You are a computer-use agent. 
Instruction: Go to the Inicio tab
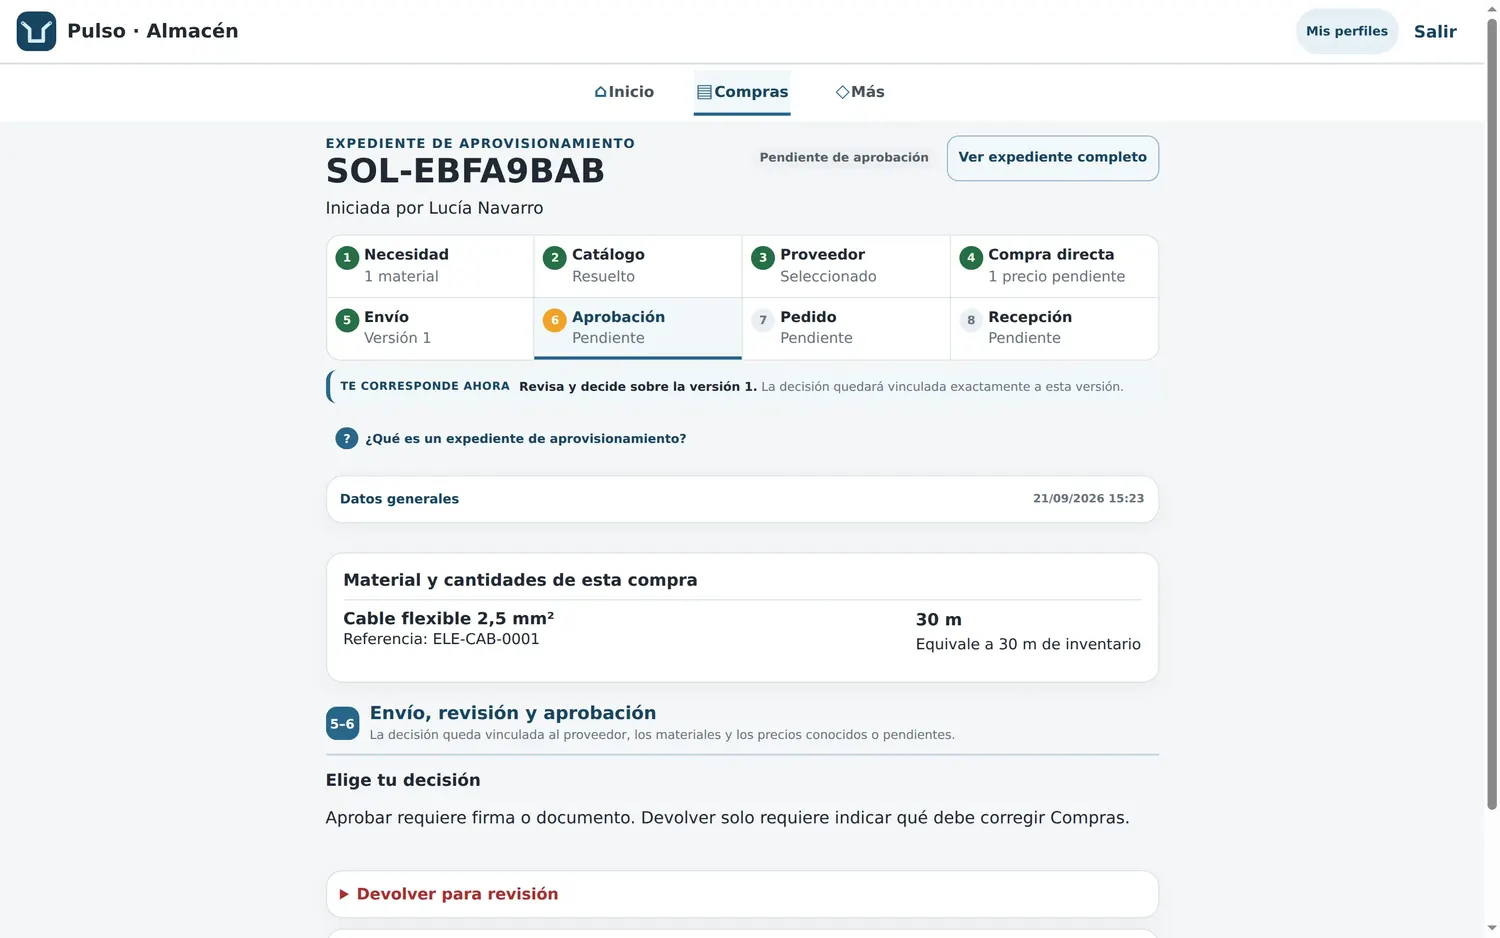click(x=624, y=92)
